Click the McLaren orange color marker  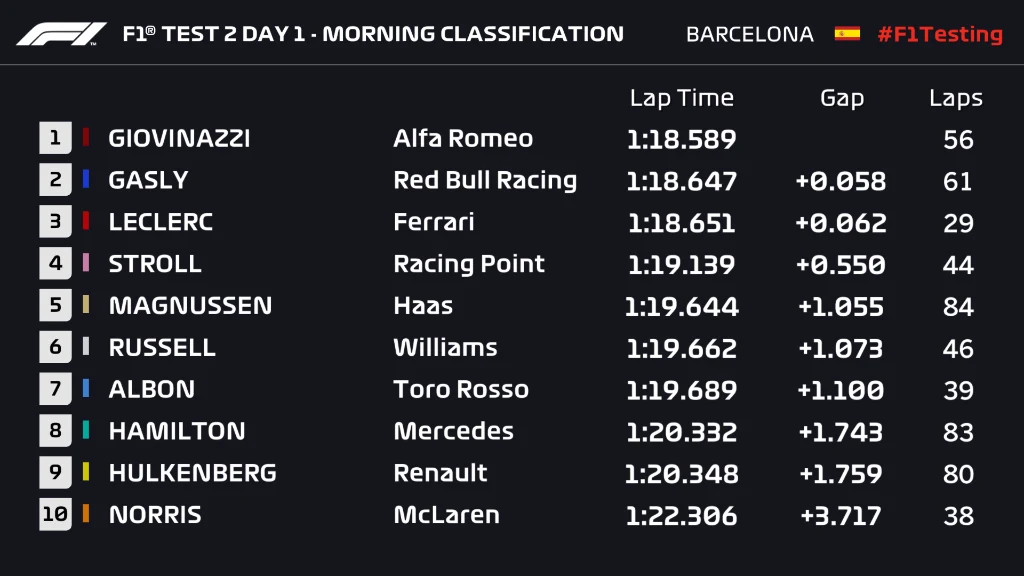(x=86, y=515)
